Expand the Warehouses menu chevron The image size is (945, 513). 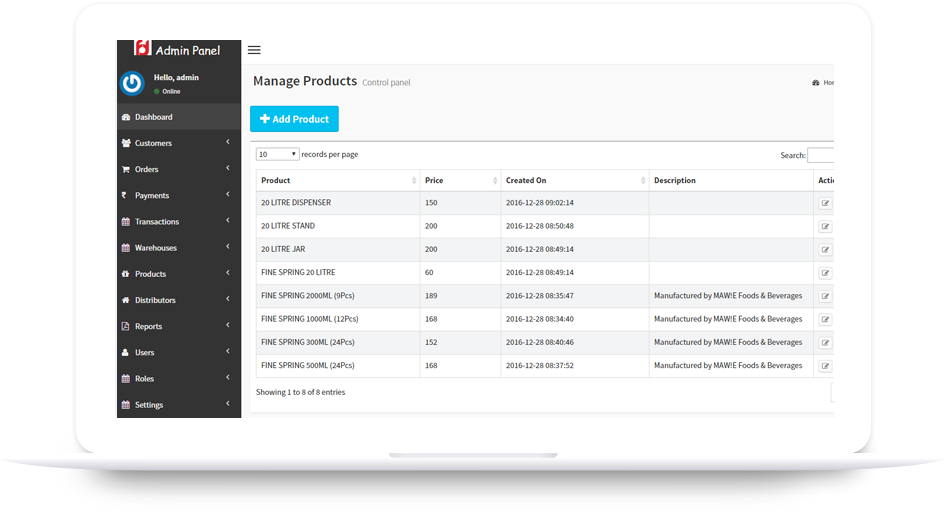(x=228, y=247)
